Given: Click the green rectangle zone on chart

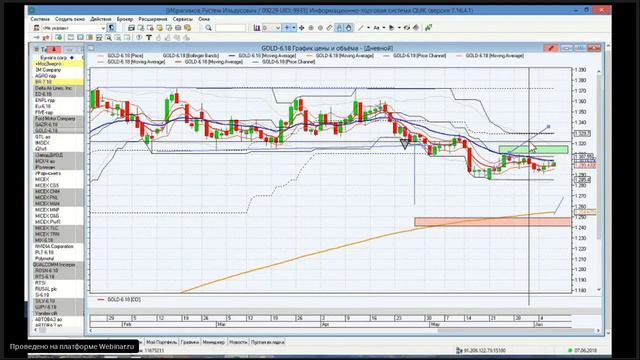Looking at the screenshot, I should click(x=533, y=149).
